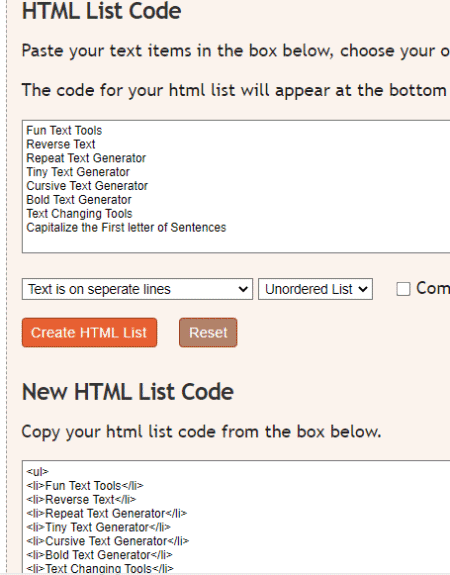
Task: Click 'Bold Text Generator' line in input box
Action: [x=79, y=200]
